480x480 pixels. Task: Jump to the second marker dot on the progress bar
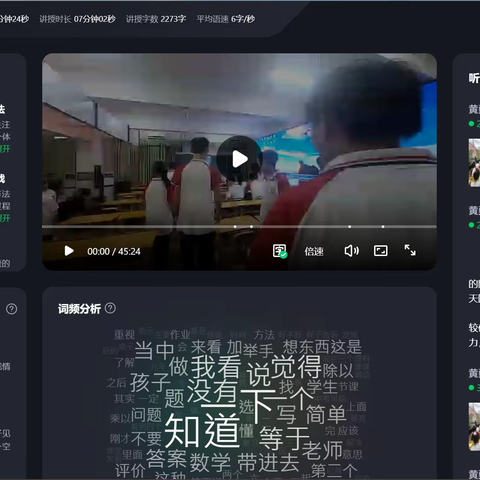coord(251,227)
